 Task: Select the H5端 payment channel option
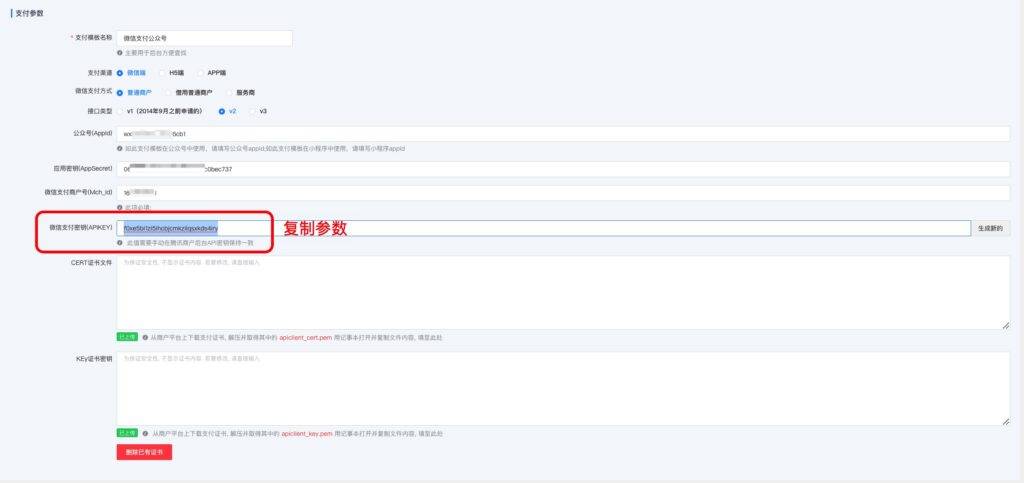(x=162, y=73)
